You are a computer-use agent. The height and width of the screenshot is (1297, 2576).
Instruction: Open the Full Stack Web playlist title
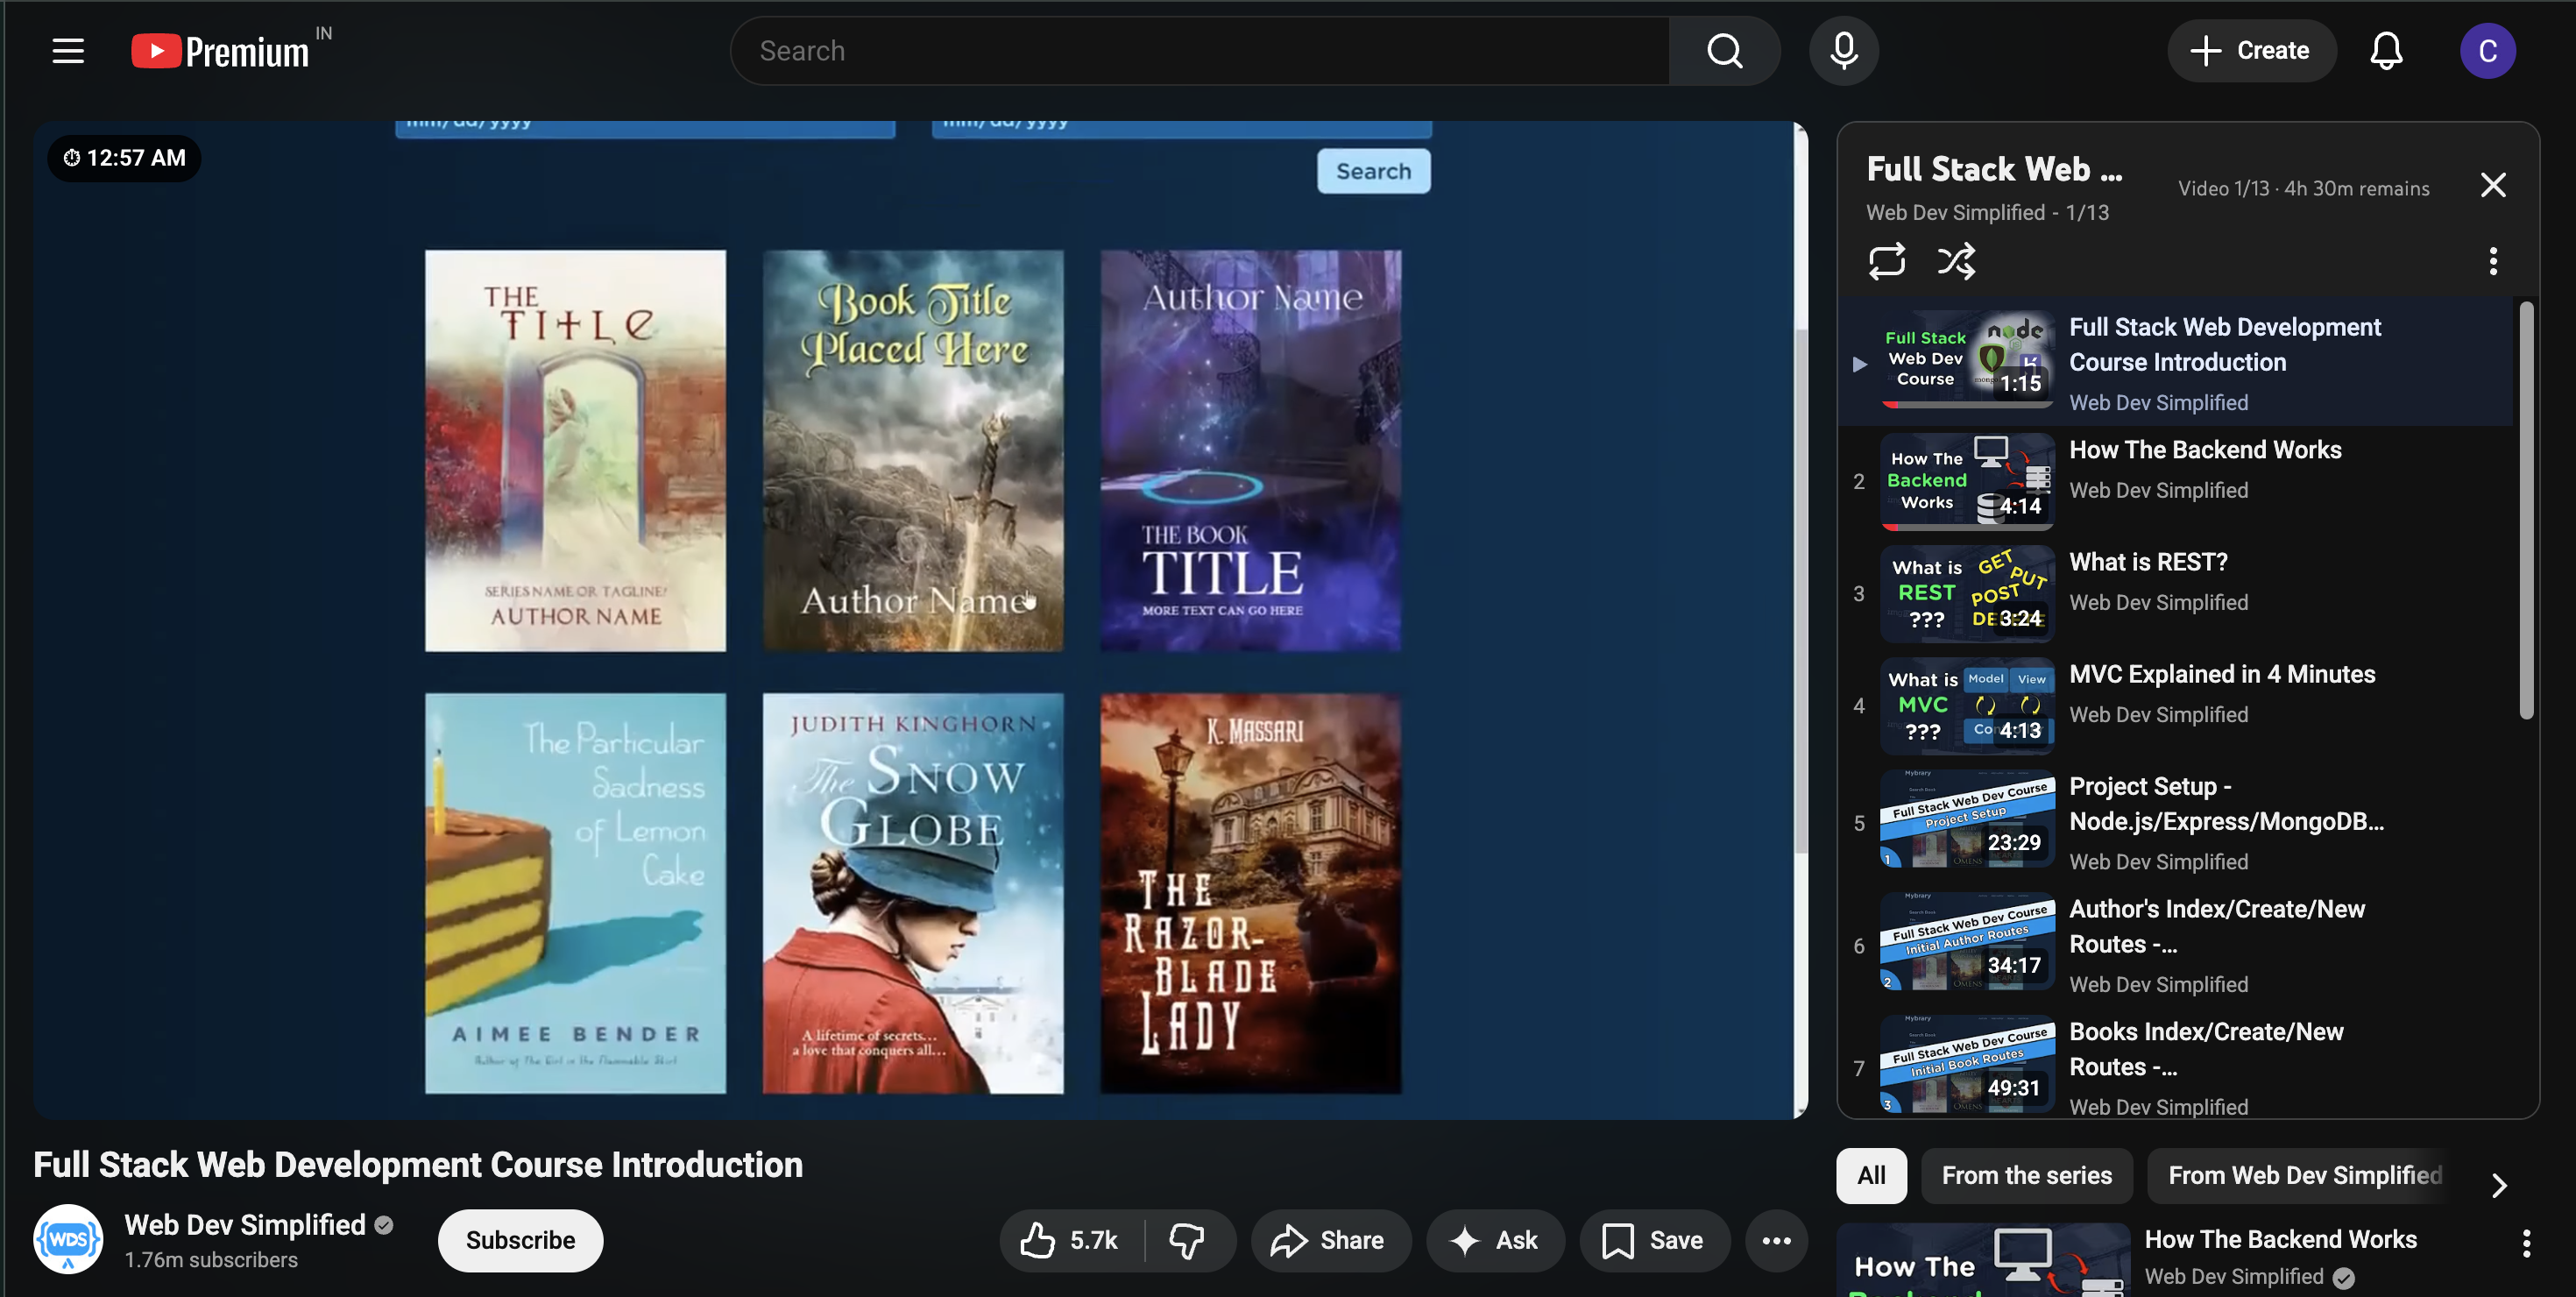coord(1994,169)
